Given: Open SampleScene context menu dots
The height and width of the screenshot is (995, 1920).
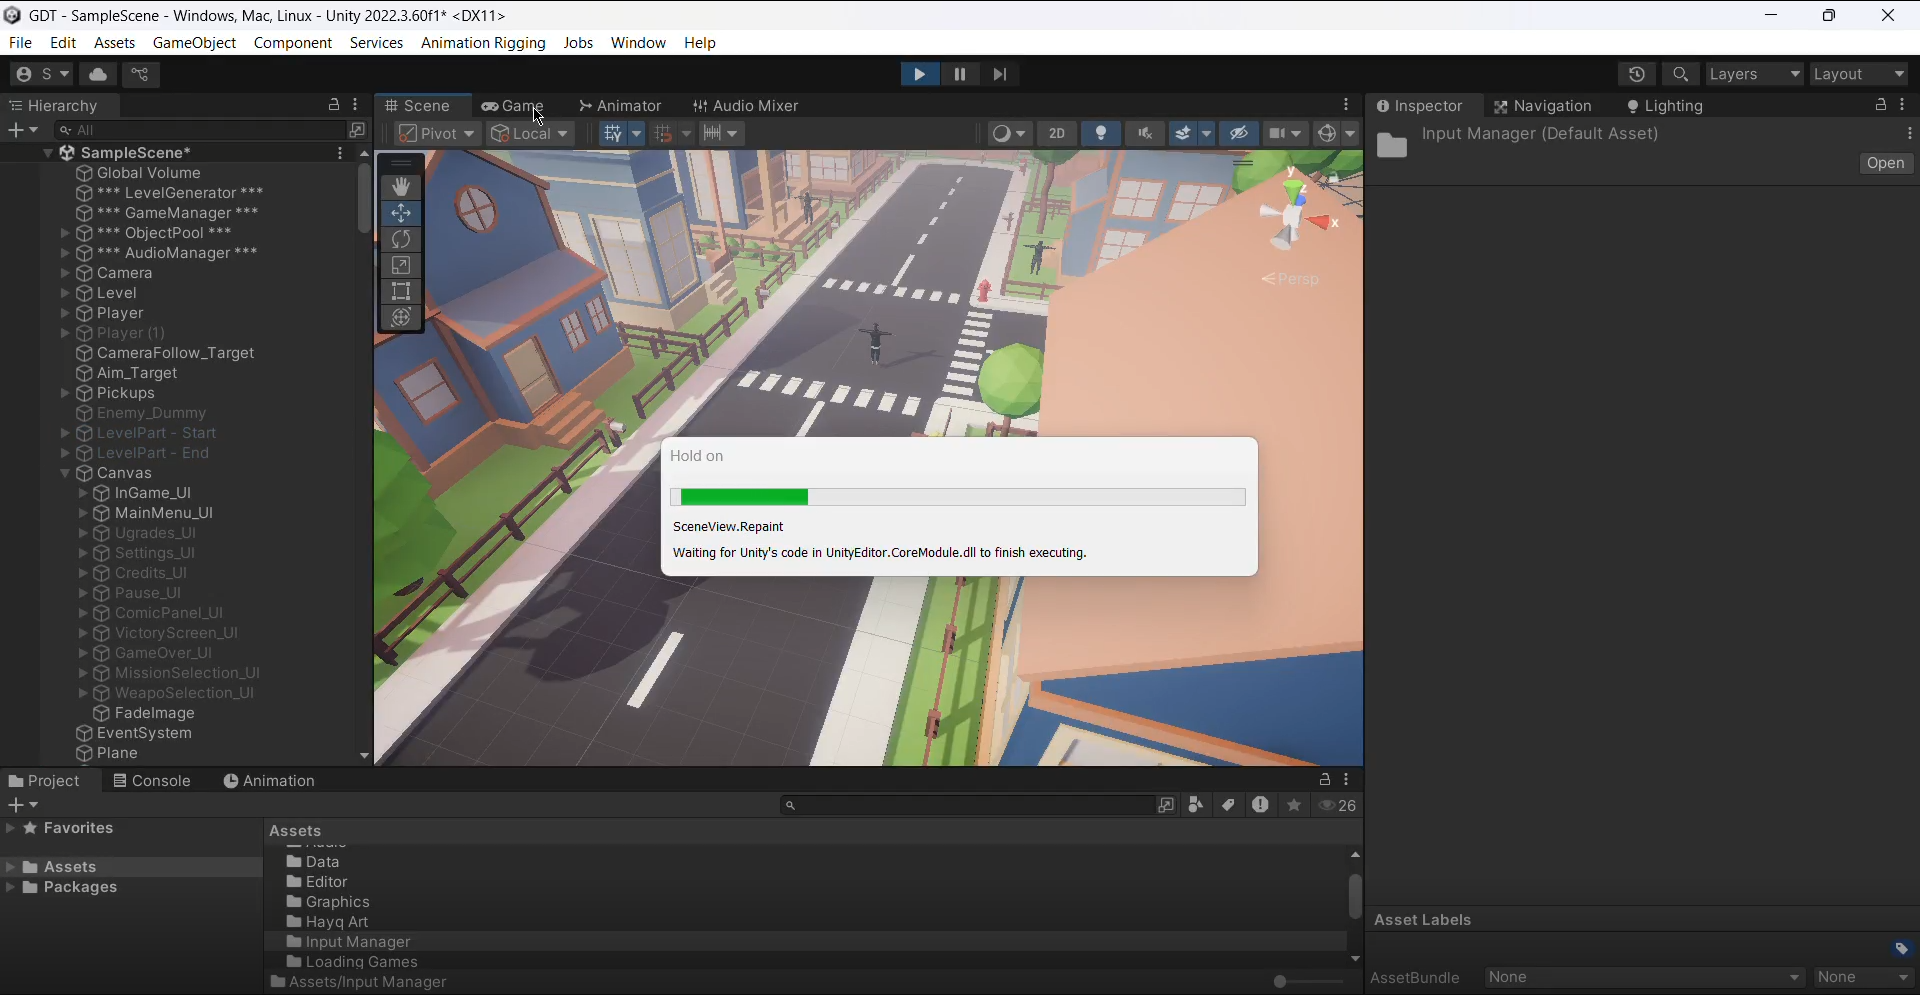Looking at the screenshot, I should [x=340, y=153].
